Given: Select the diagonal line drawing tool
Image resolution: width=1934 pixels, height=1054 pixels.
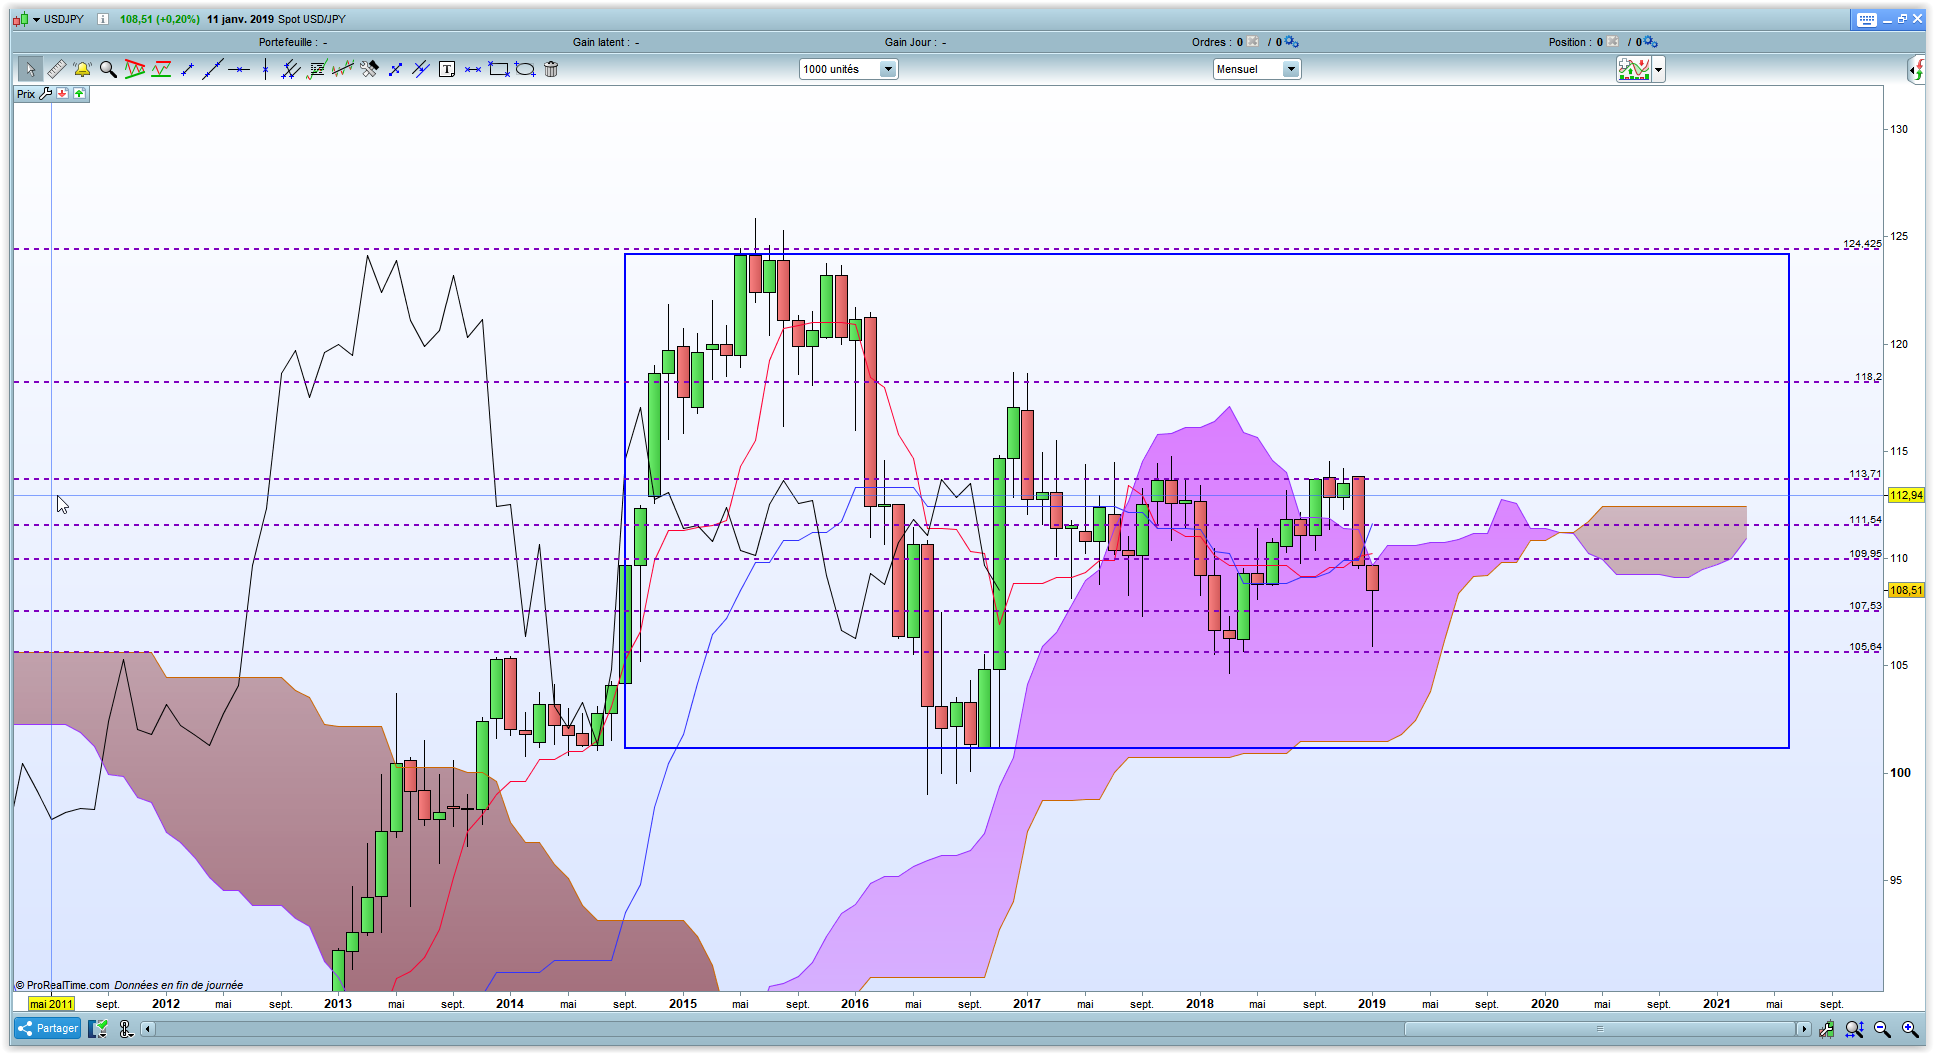Looking at the screenshot, I should click(x=212, y=69).
